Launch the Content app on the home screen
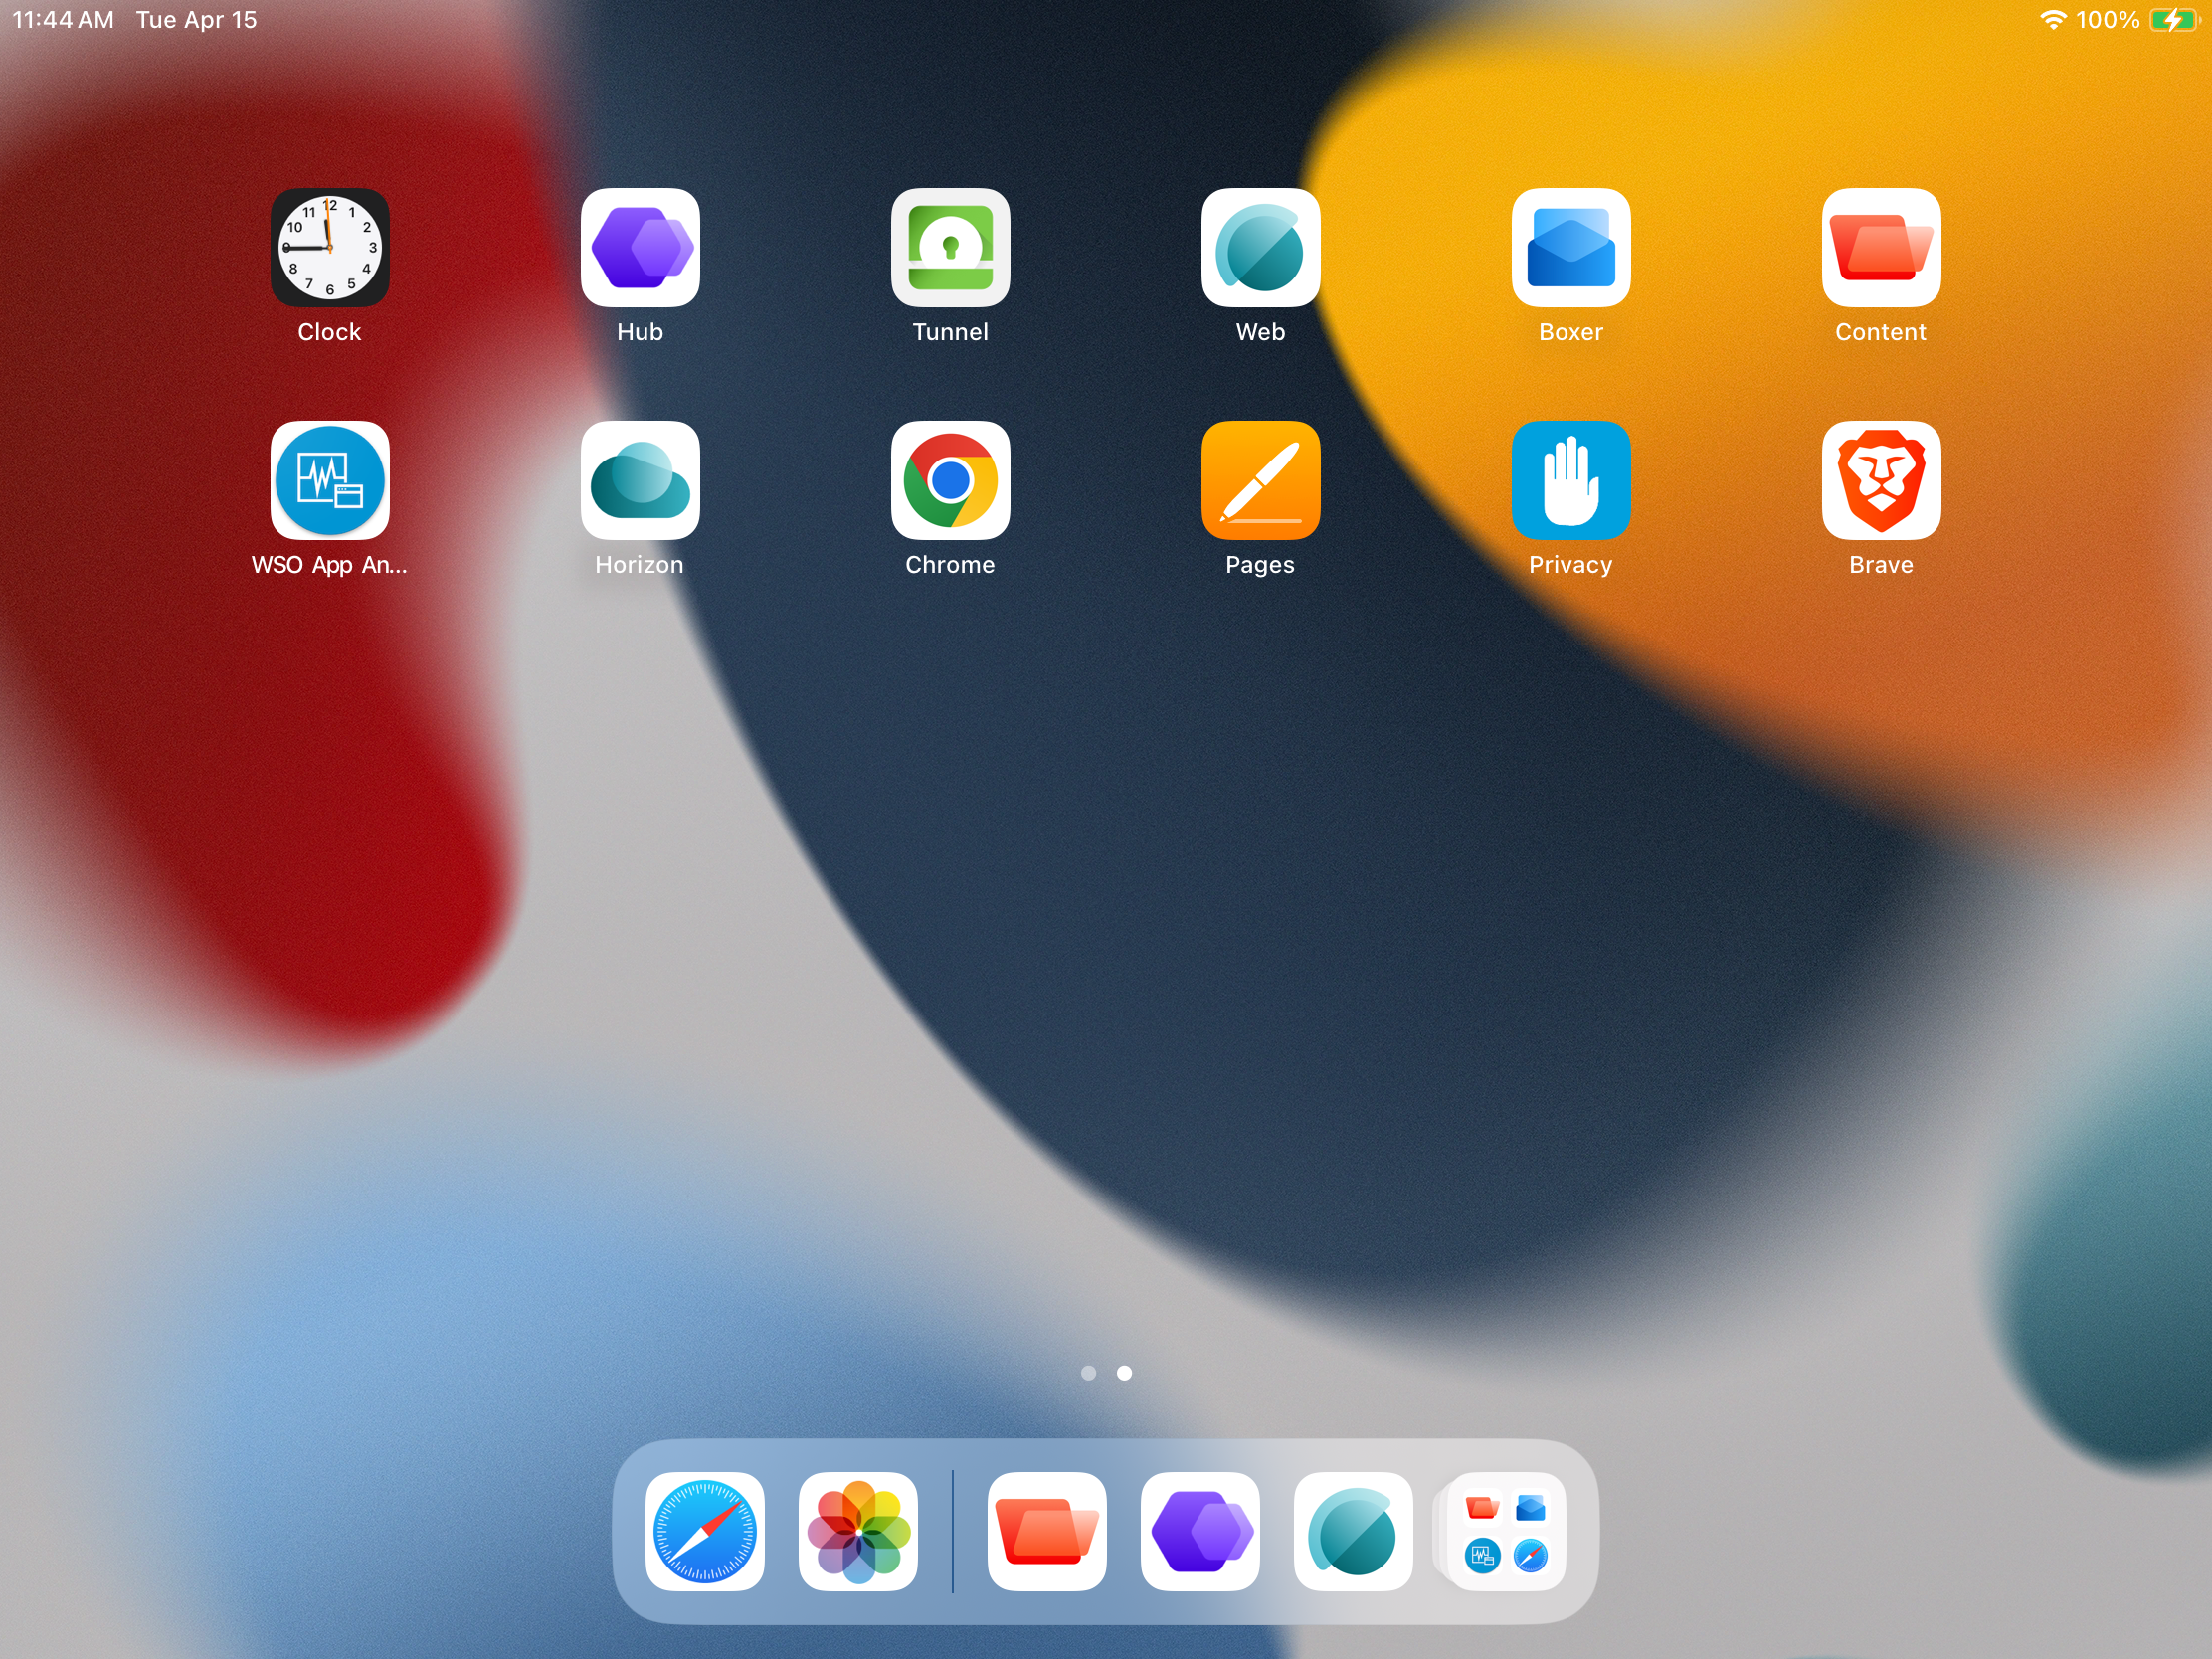 click(x=1880, y=248)
